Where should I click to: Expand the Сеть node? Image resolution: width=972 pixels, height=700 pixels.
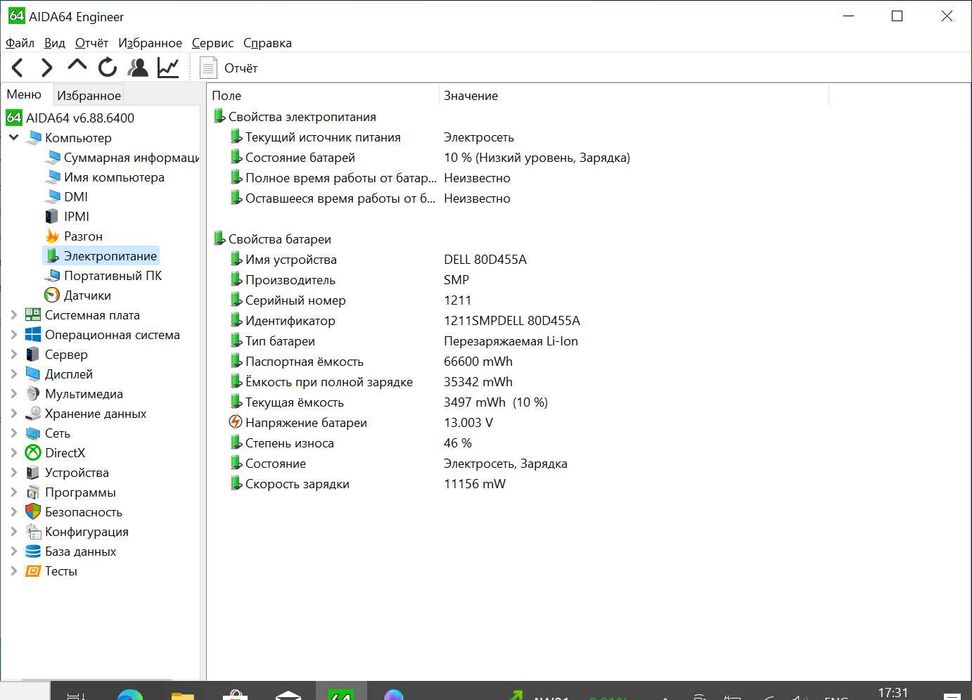tap(14, 433)
